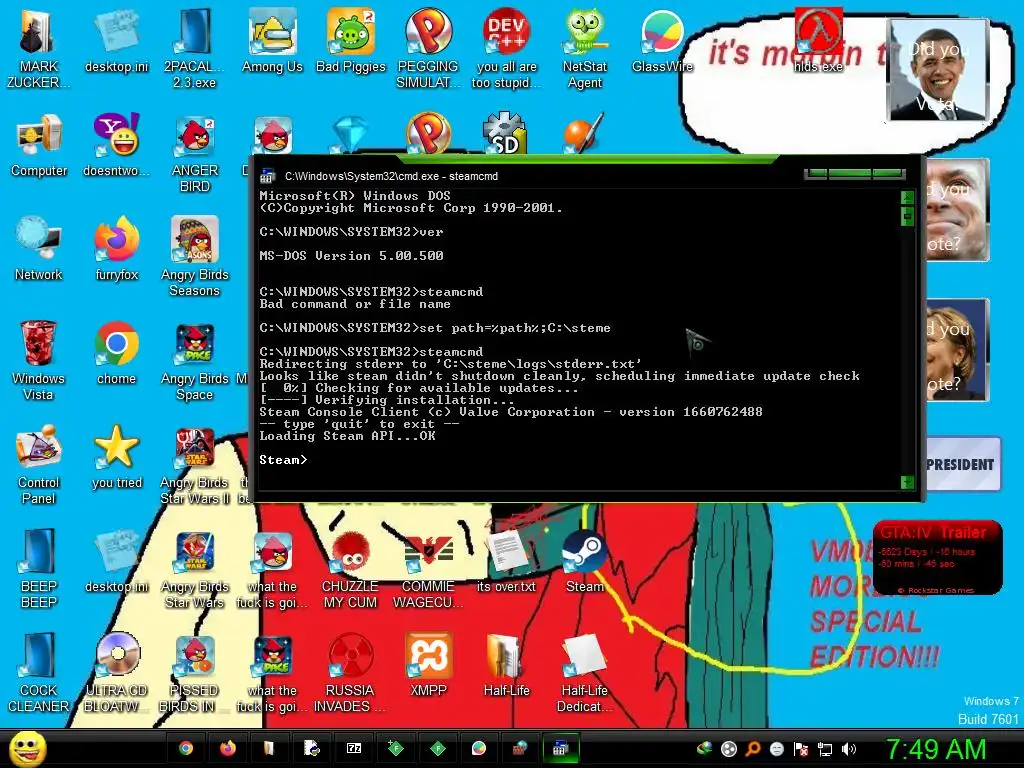Image resolution: width=1024 pixels, height=768 pixels.
Task: Select the Windows Vista recycle bin icon
Action: 38,360
